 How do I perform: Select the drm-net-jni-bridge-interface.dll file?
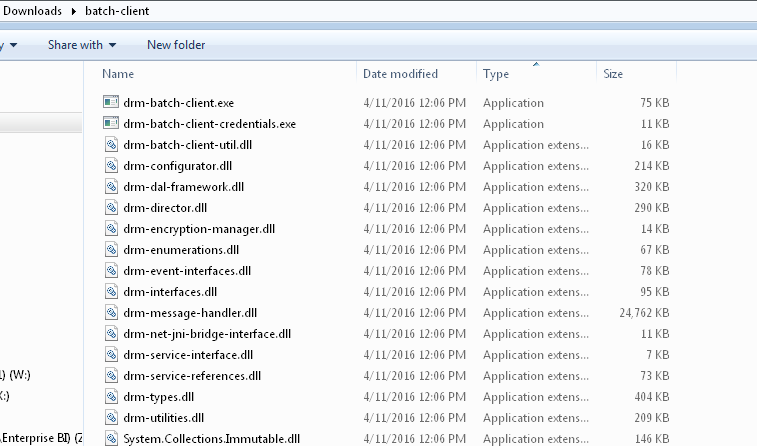point(207,334)
